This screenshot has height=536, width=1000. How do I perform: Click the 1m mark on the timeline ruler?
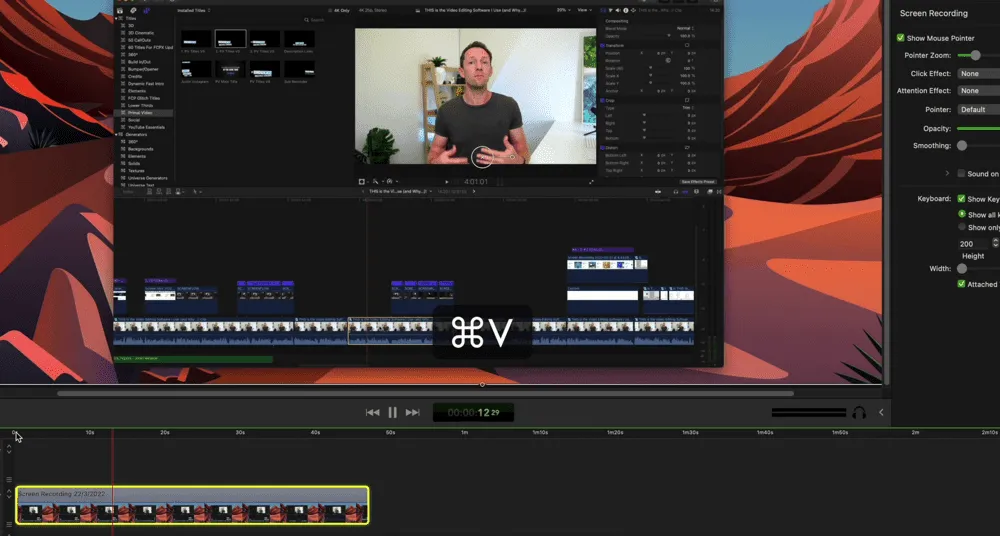[x=465, y=433]
